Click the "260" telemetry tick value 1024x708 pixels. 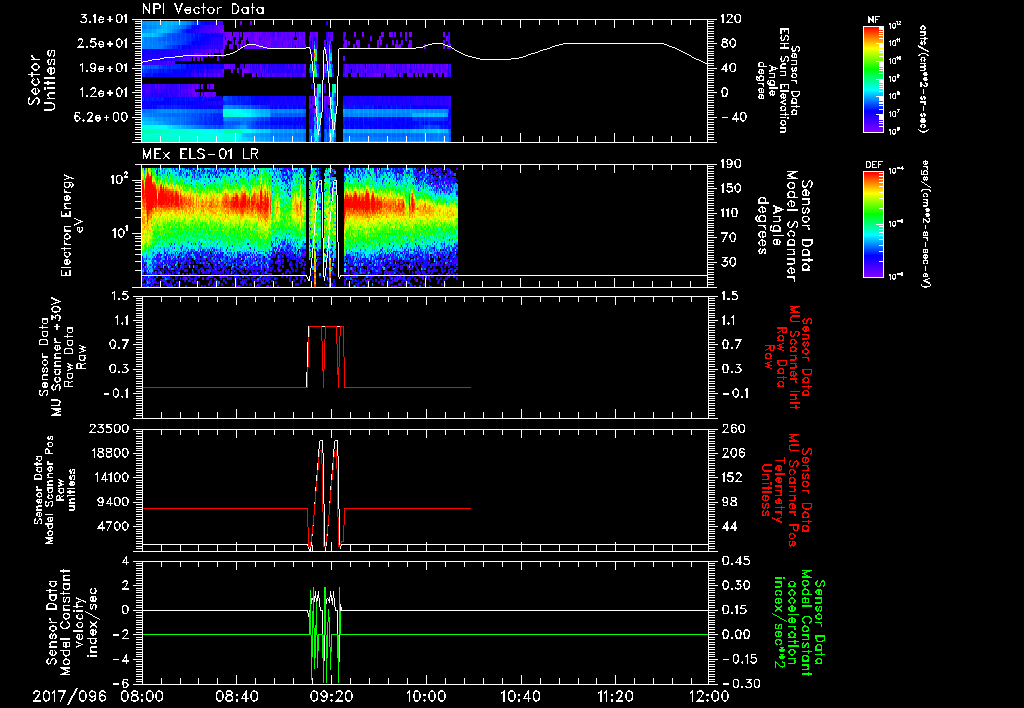(x=731, y=429)
